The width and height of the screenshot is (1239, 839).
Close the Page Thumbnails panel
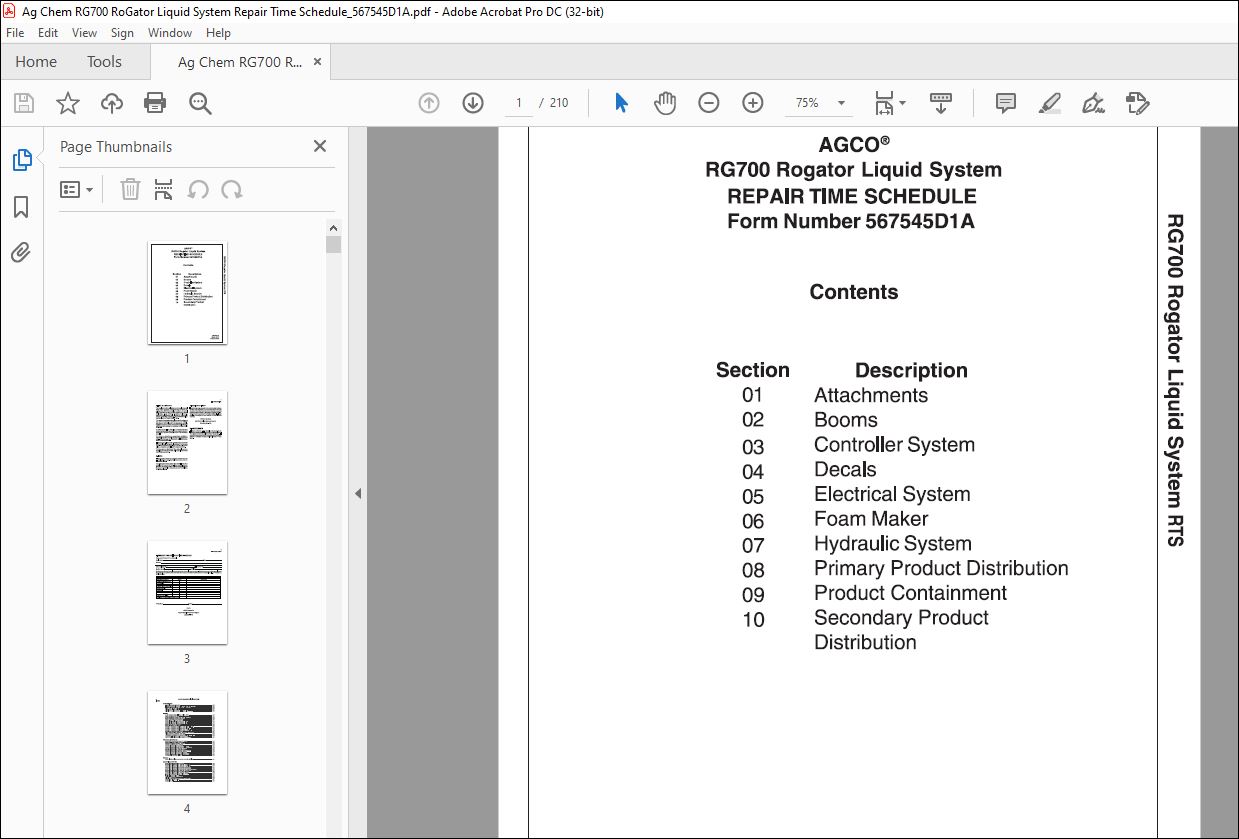point(320,146)
